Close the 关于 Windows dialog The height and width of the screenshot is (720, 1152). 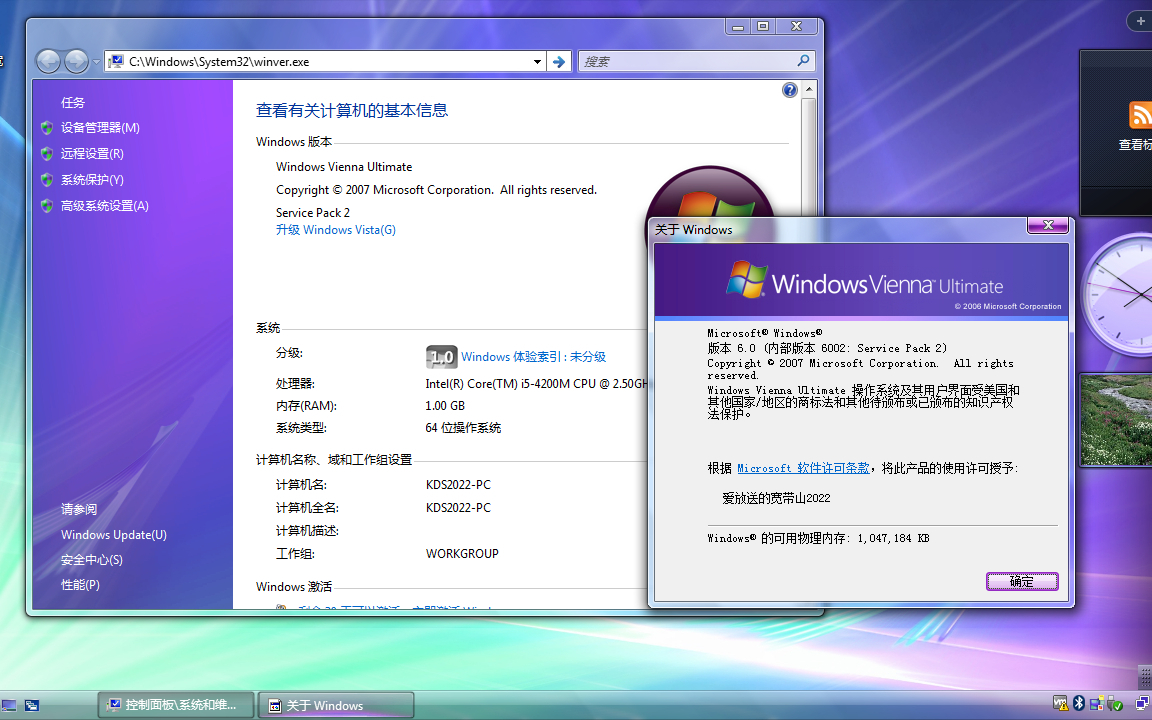pos(1048,225)
